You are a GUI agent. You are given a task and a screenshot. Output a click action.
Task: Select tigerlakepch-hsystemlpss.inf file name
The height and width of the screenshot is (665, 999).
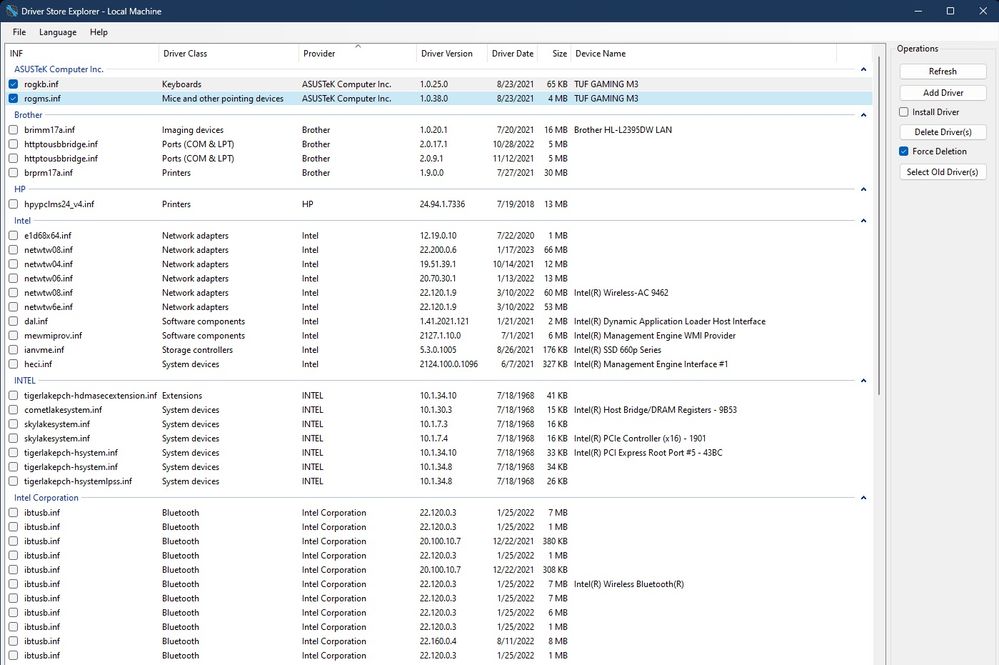point(78,481)
